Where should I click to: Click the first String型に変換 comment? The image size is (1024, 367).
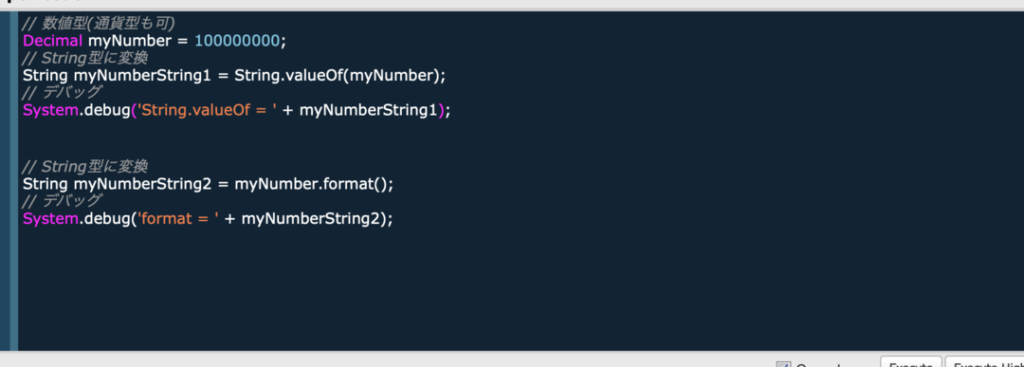(85, 59)
